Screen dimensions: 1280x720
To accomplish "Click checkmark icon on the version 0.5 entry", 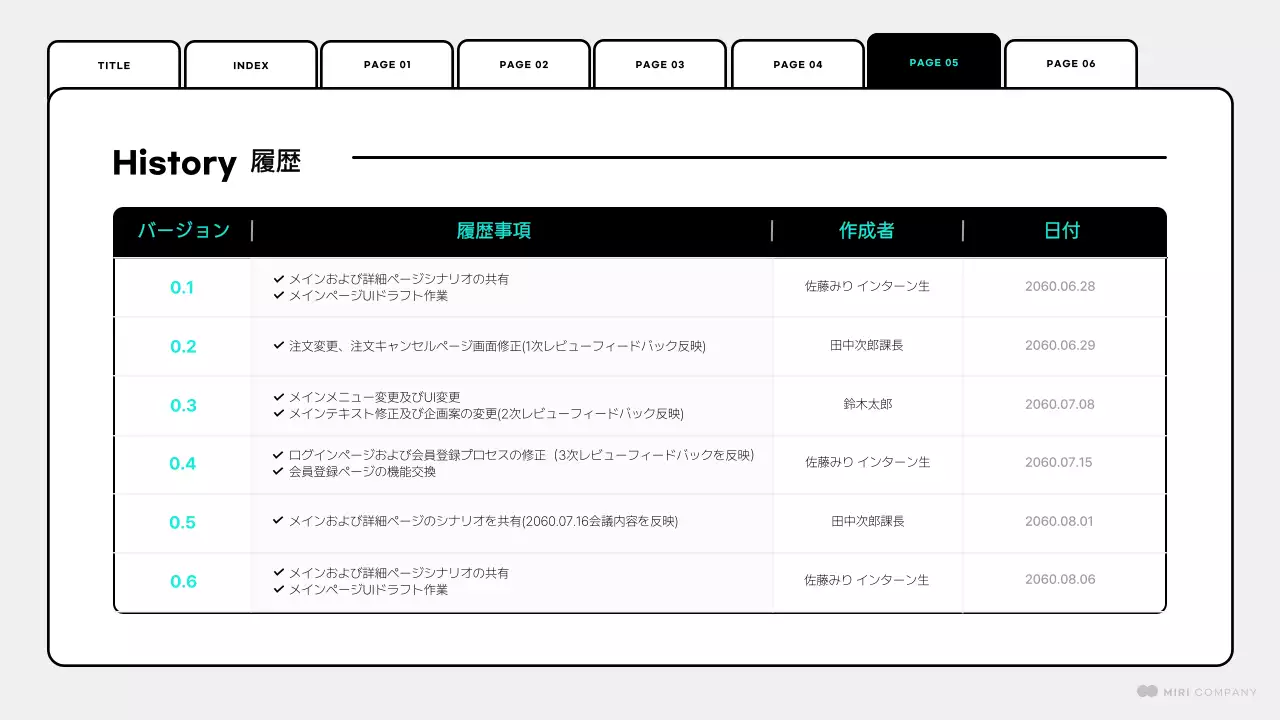I will [277, 521].
